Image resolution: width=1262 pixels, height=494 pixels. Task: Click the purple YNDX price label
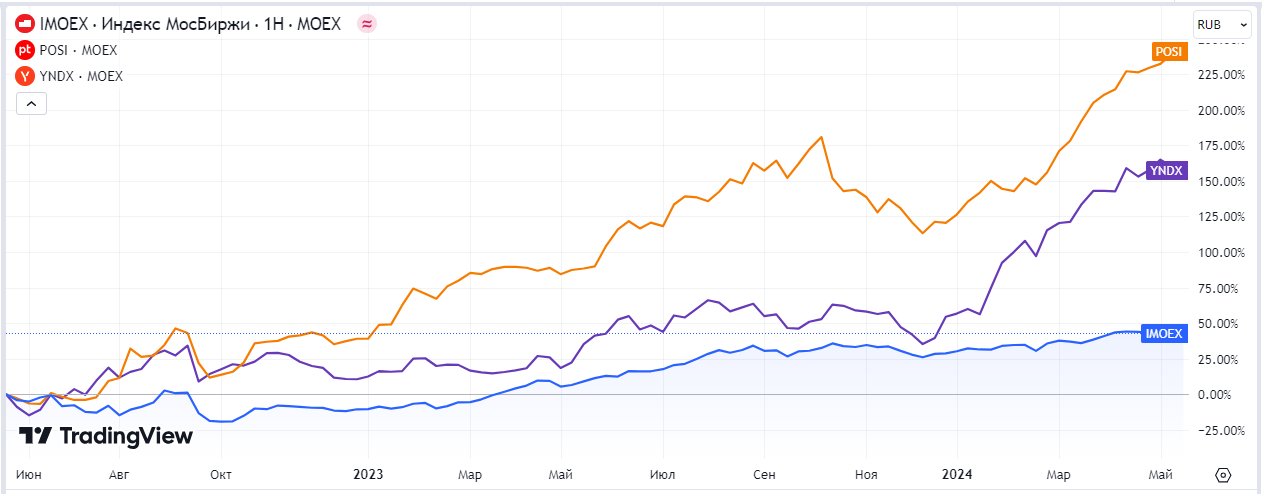click(x=1168, y=171)
